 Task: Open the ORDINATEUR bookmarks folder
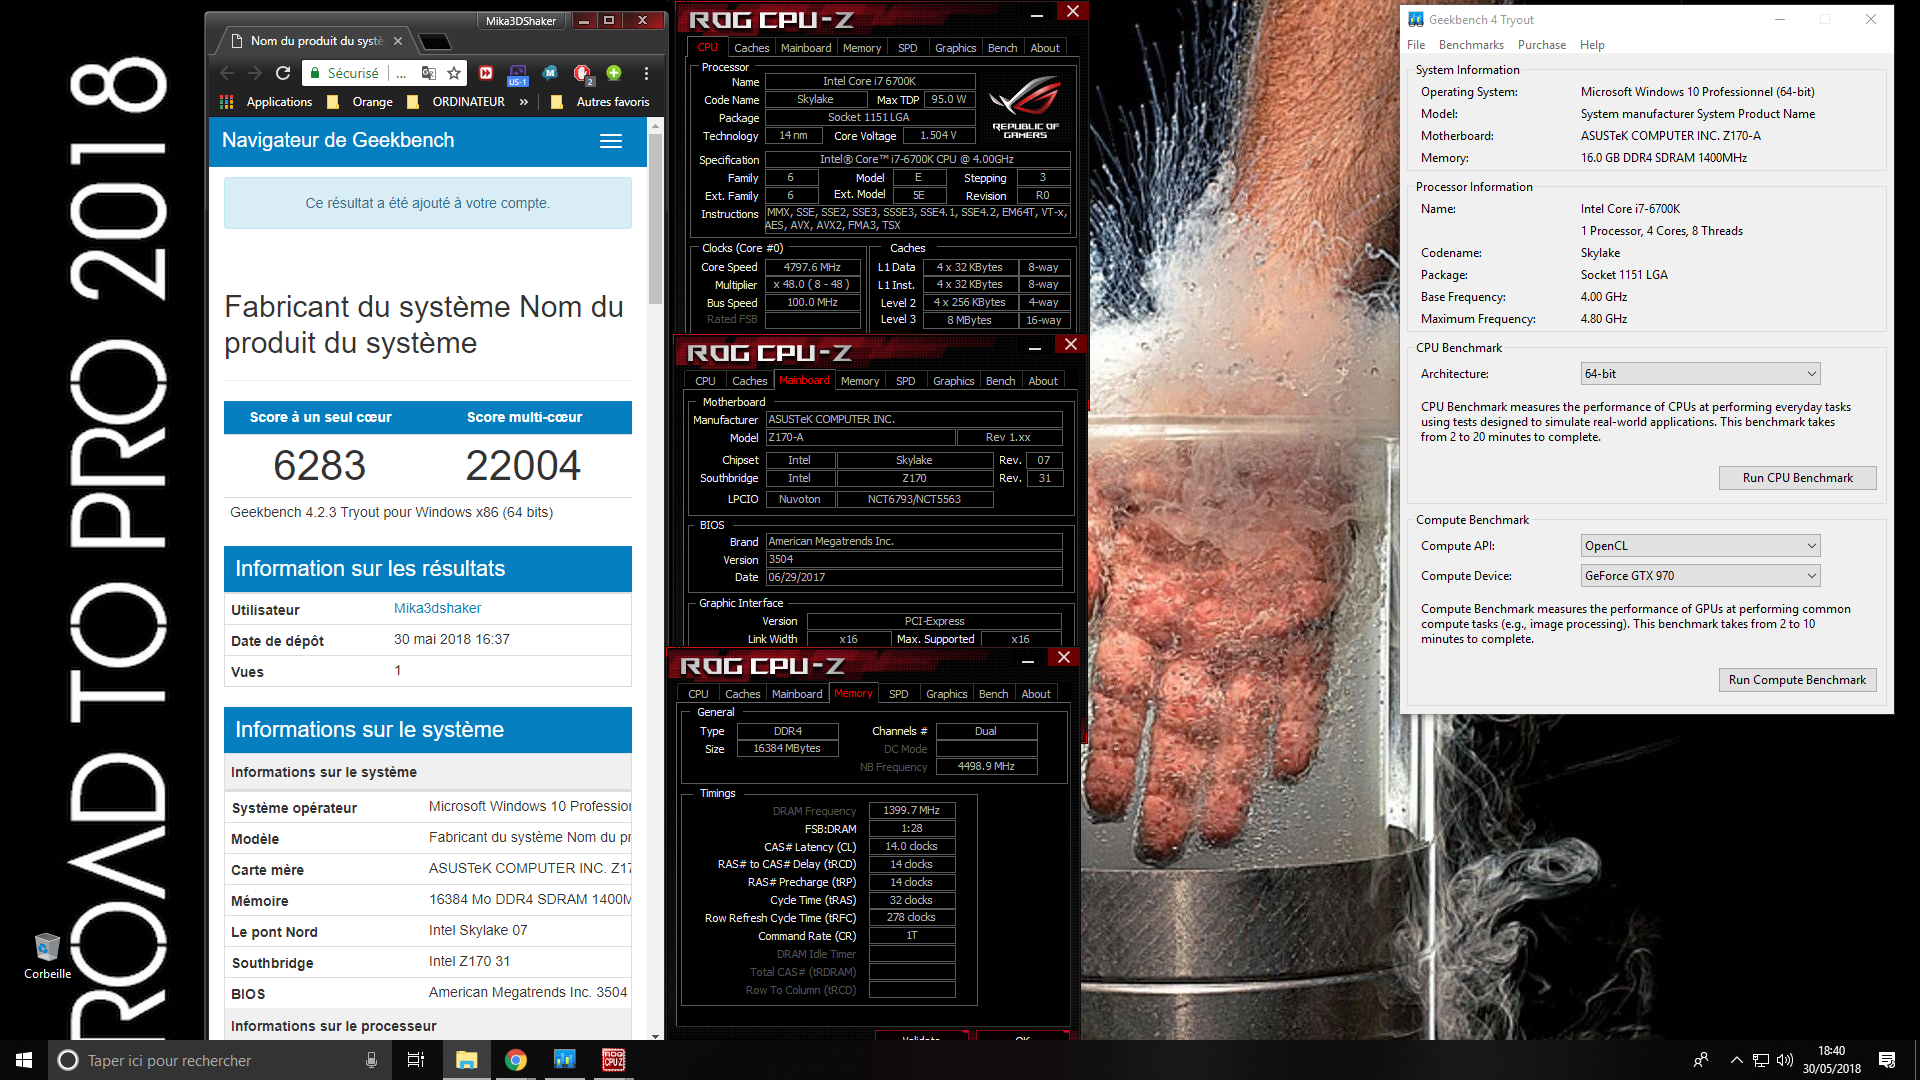click(456, 102)
